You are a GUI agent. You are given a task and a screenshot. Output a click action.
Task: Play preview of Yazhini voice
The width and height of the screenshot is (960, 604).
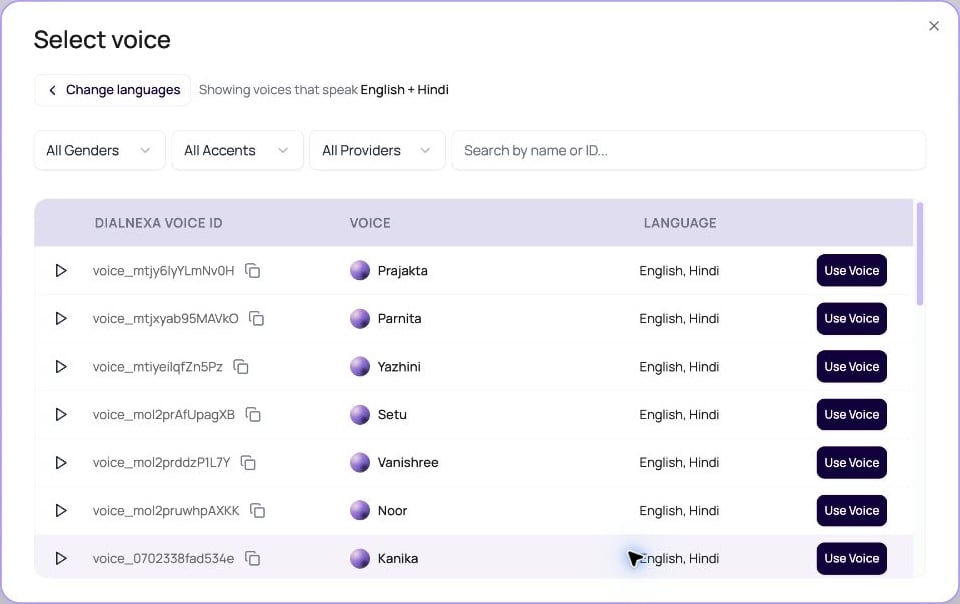click(x=61, y=367)
